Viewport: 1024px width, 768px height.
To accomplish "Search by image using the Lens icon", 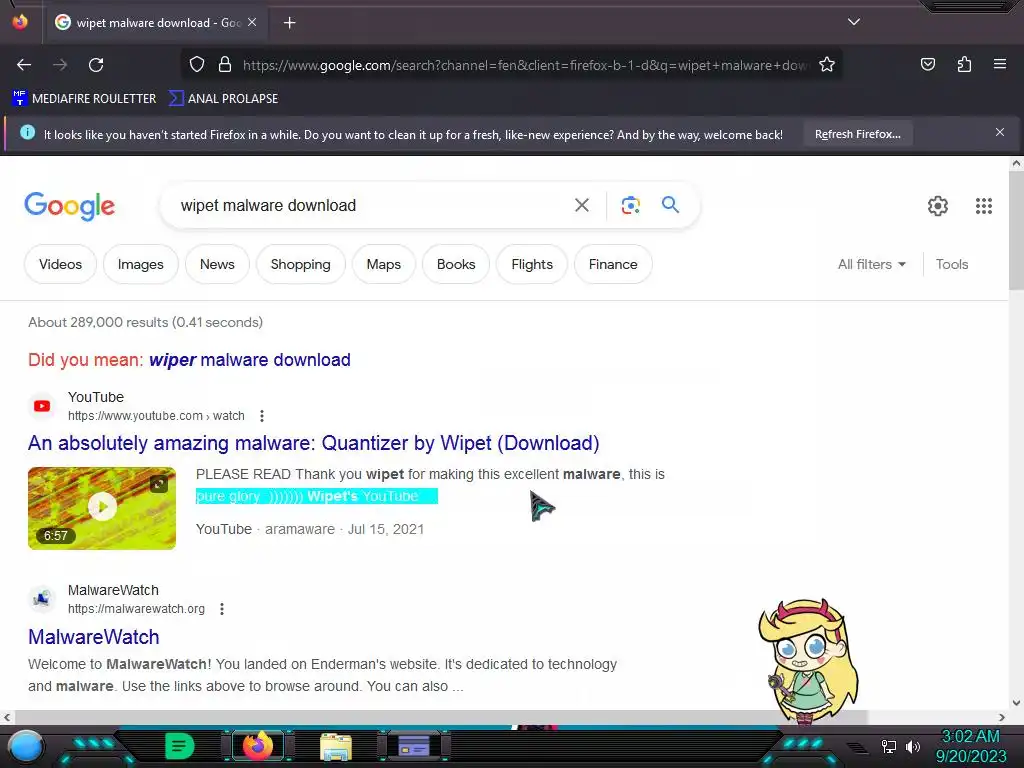I will click(x=630, y=205).
